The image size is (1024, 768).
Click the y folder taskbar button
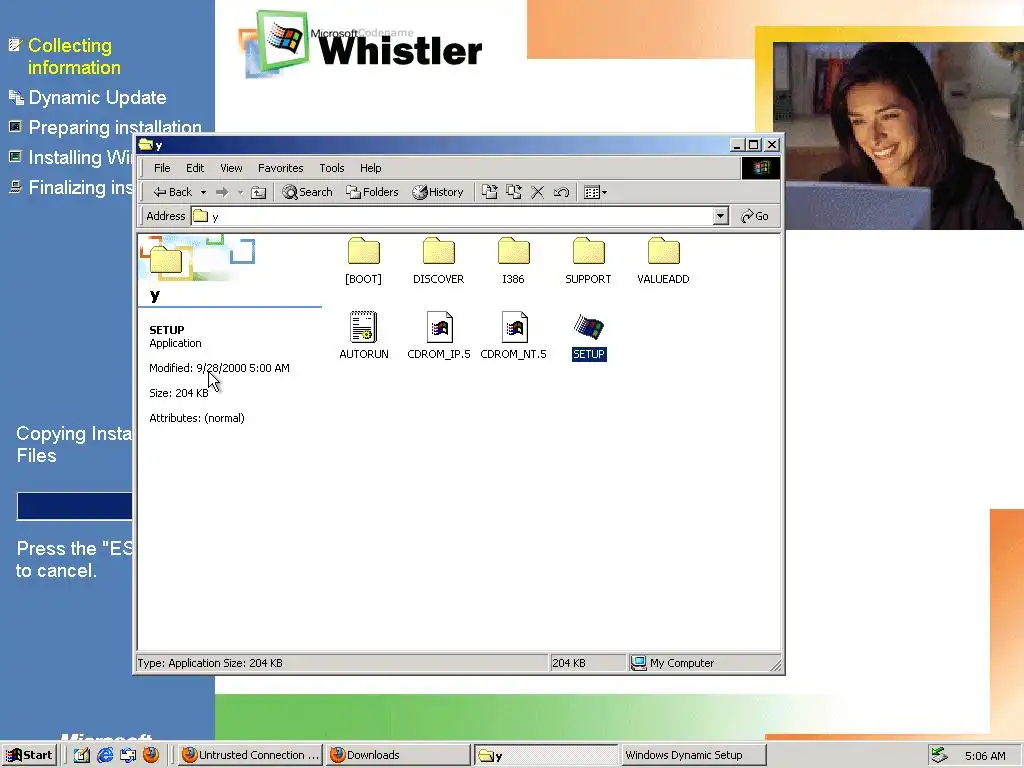click(546, 755)
